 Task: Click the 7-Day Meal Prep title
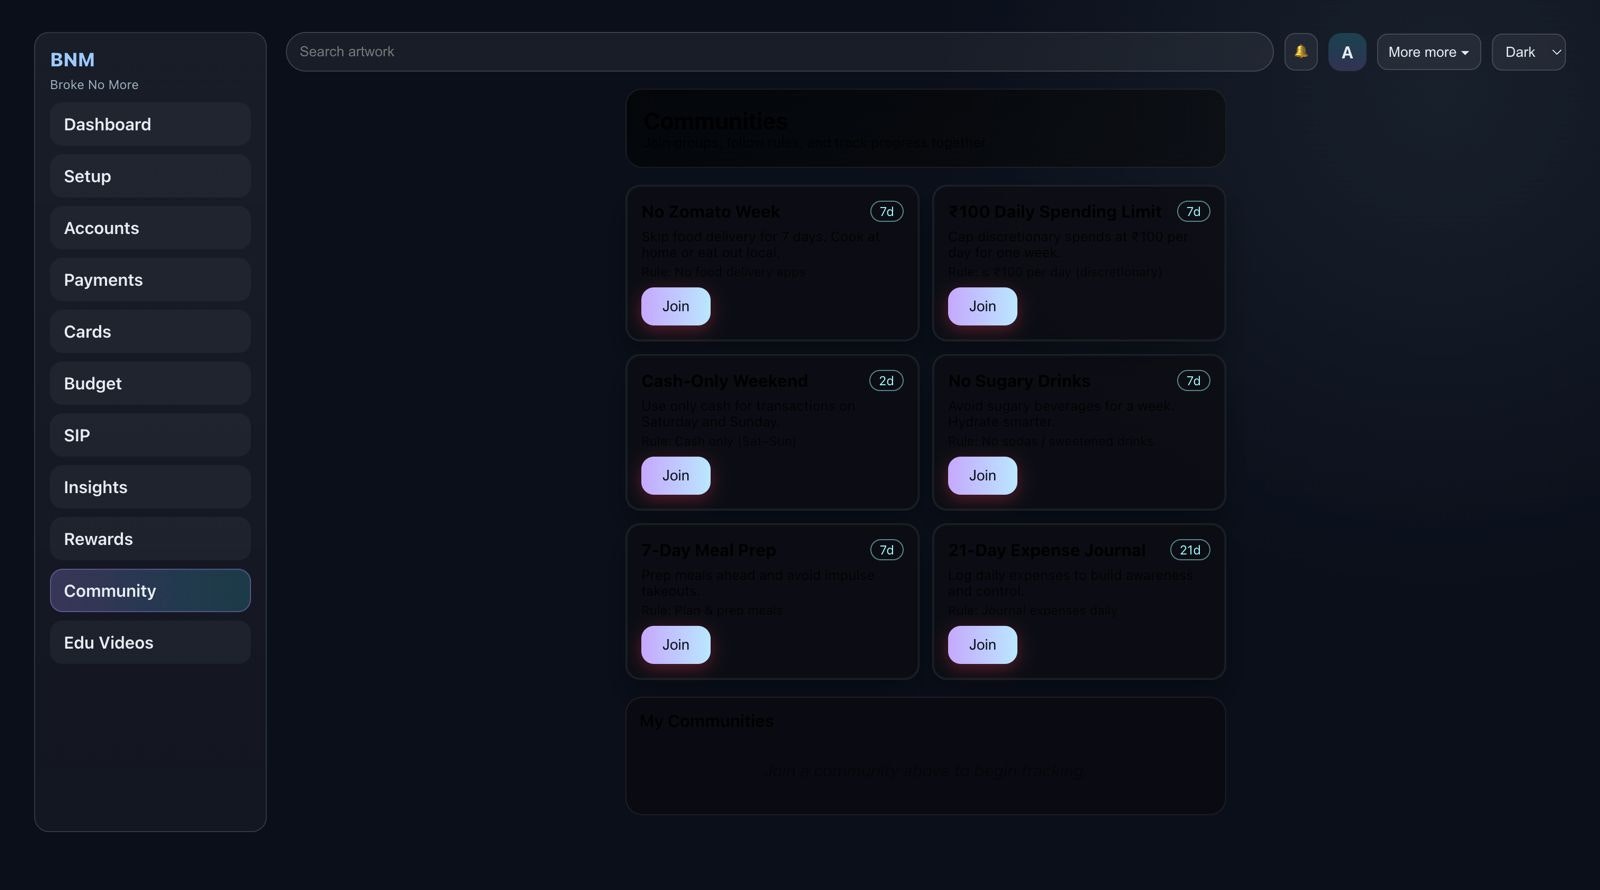(708, 550)
